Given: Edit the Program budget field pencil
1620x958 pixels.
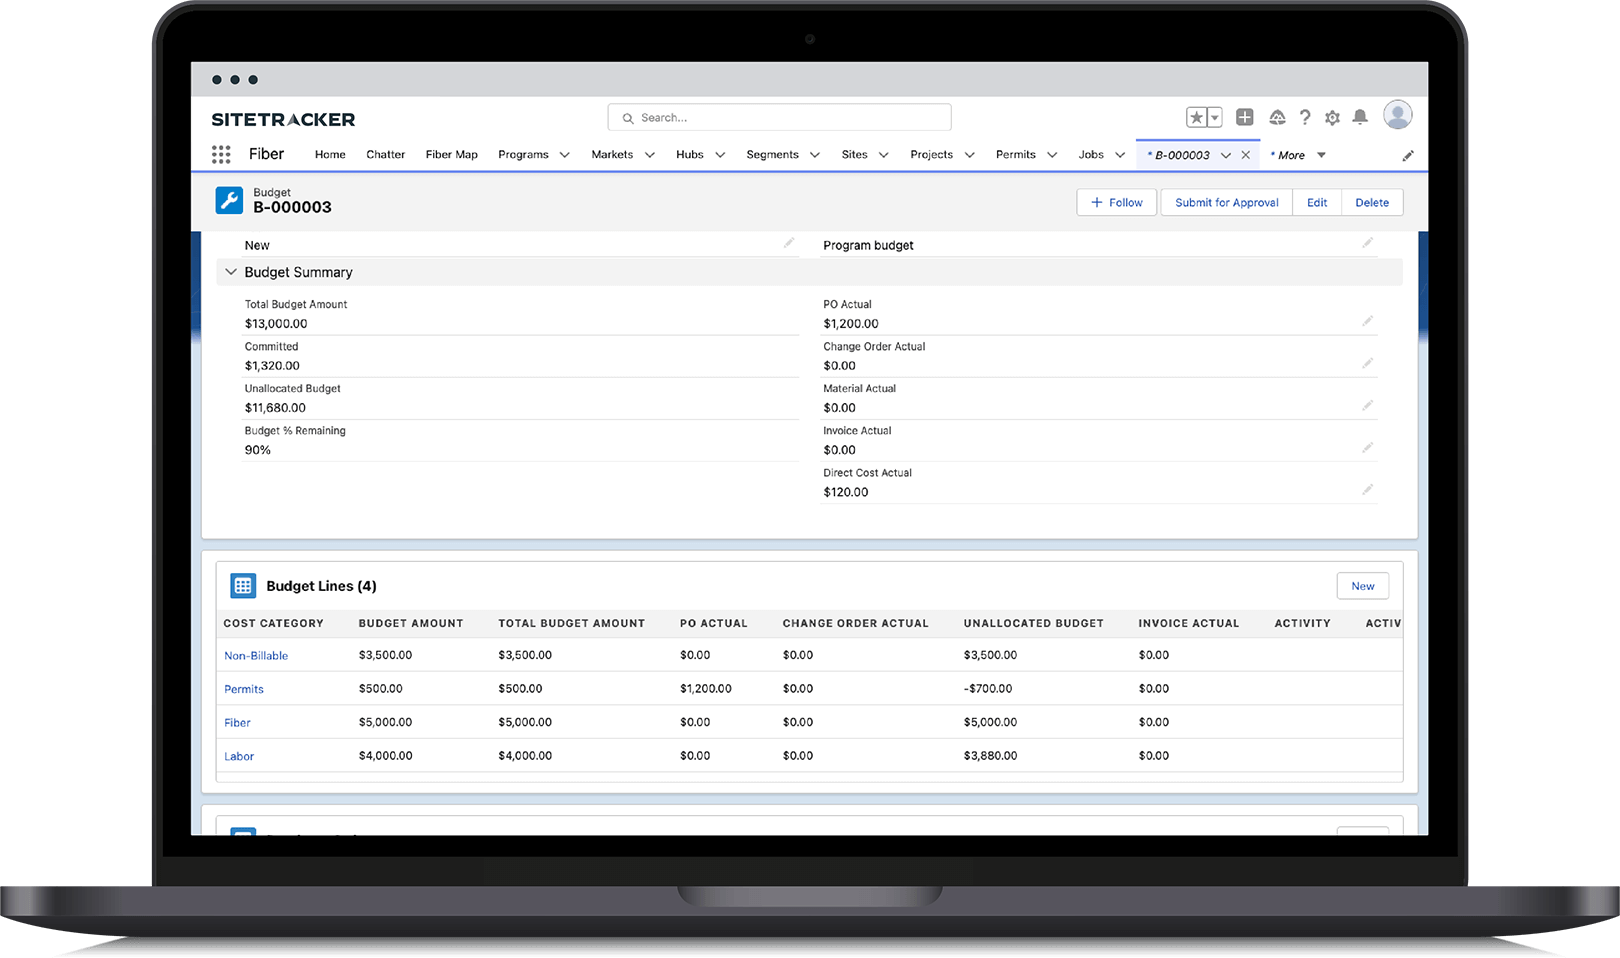Looking at the screenshot, I should (x=1367, y=243).
